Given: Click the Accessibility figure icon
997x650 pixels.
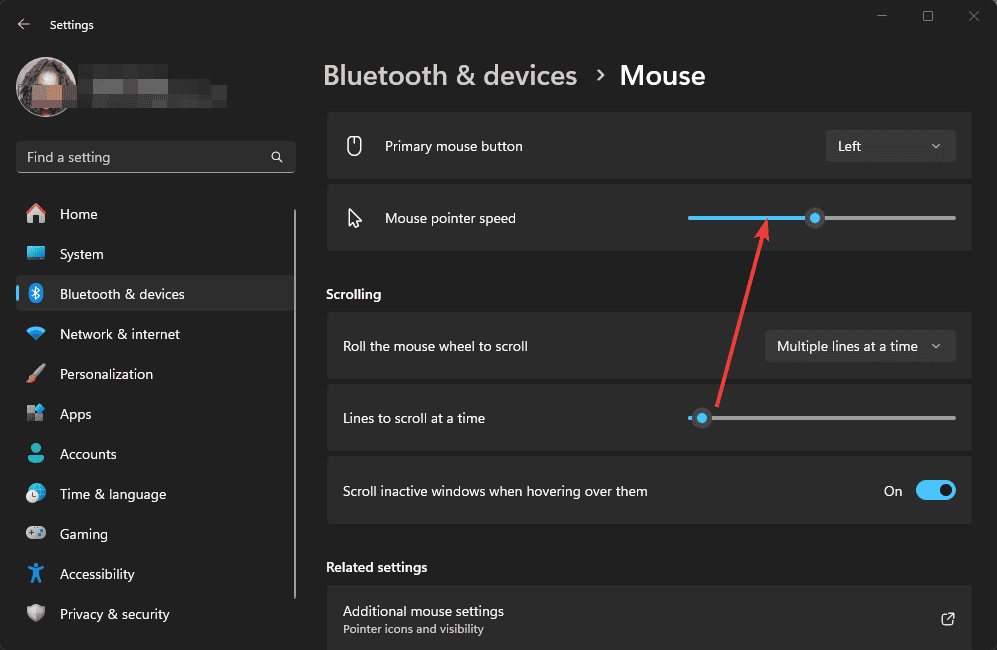Looking at the screenshot, I should (36, 574).
